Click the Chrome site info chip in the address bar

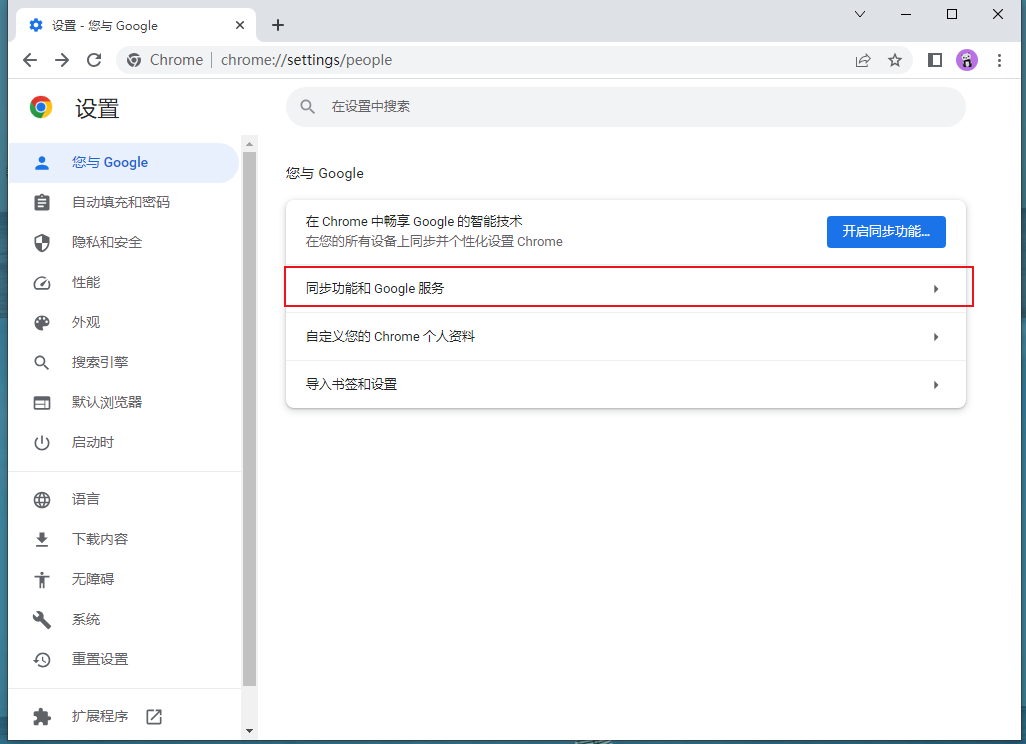[165, 60]
